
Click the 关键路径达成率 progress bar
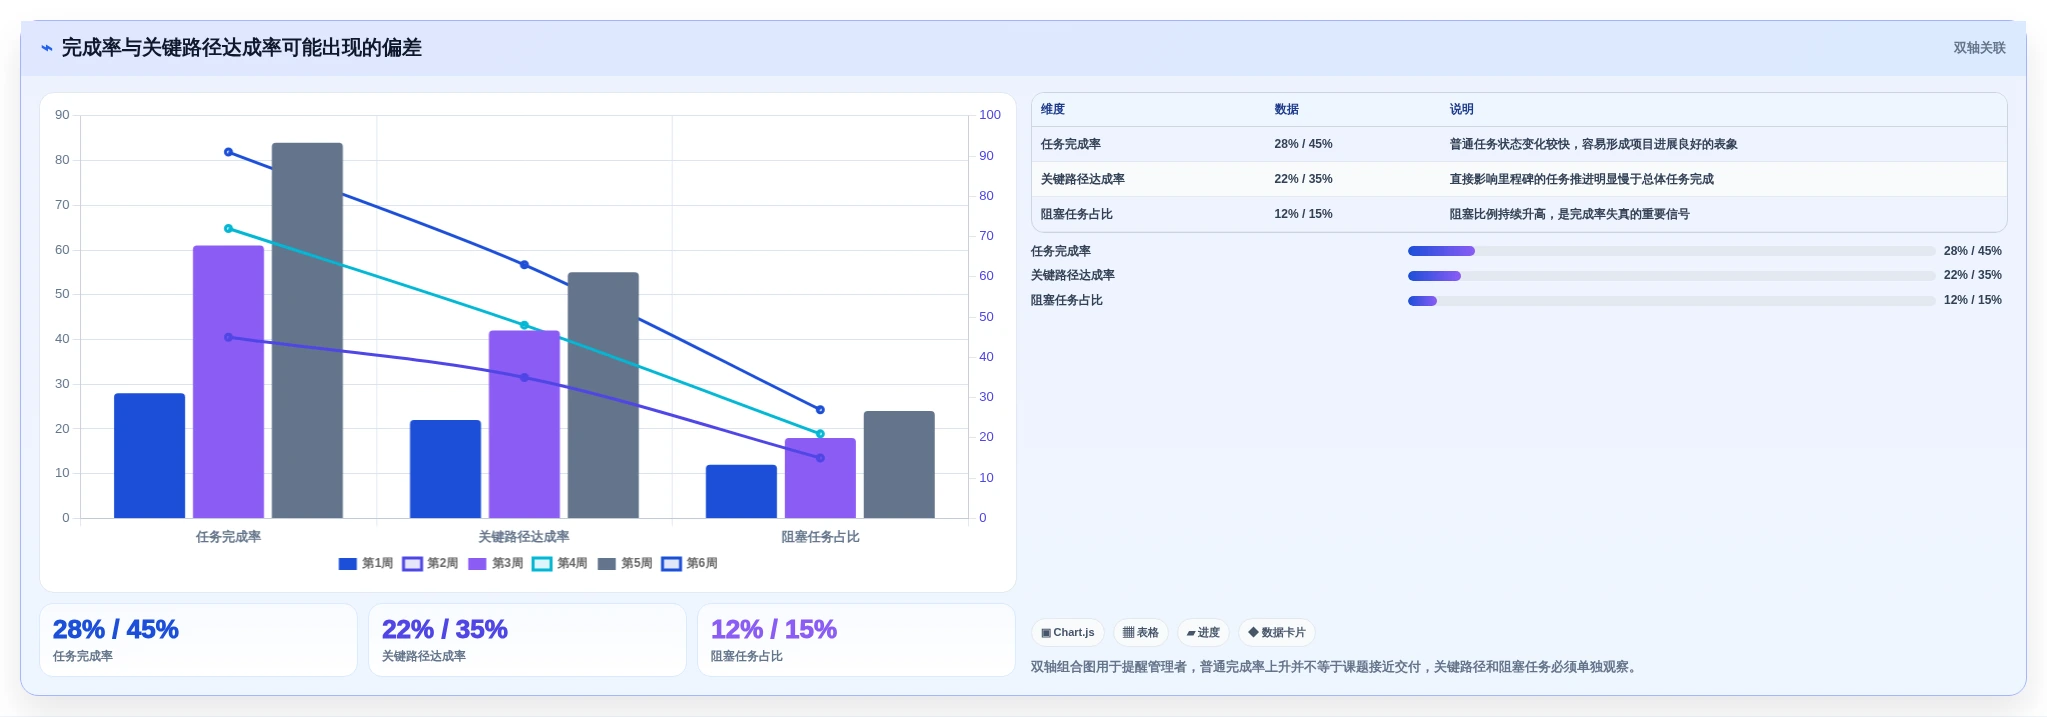1671,276
